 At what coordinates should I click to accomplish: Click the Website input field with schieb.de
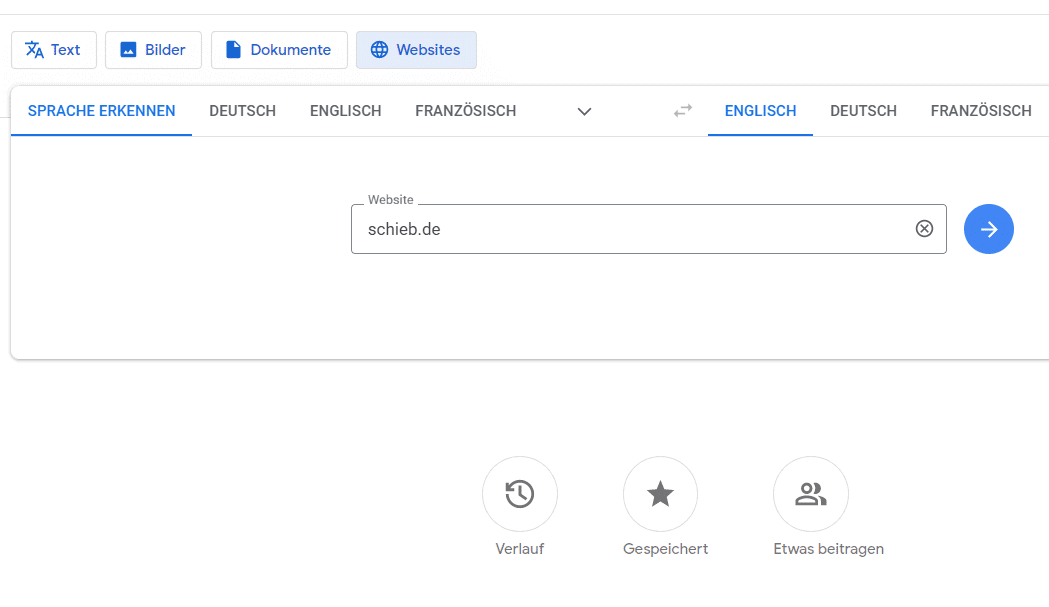630,229
